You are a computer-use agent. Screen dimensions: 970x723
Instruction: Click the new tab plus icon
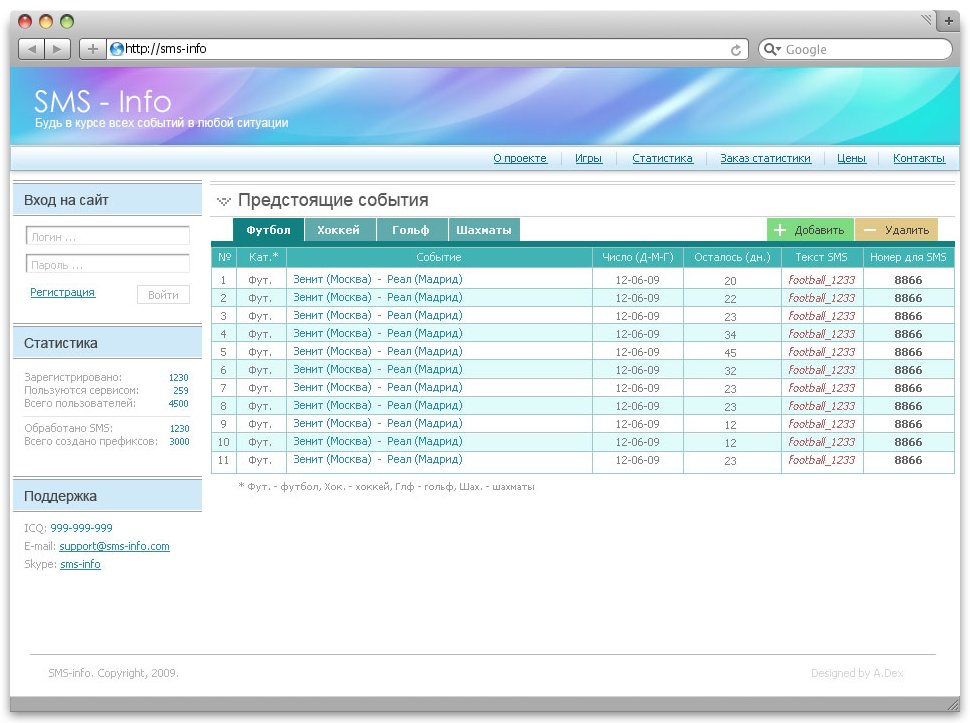click(x=949, y=21)
